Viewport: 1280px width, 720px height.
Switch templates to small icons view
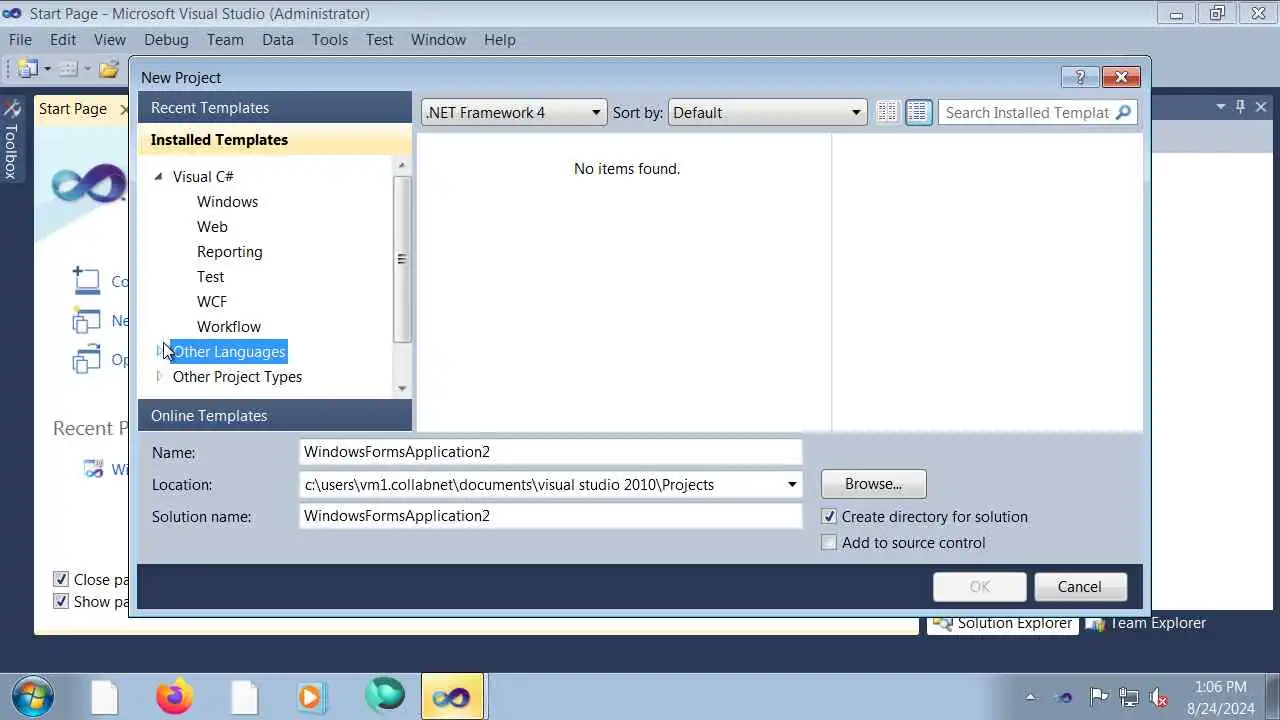coord(887,112)
